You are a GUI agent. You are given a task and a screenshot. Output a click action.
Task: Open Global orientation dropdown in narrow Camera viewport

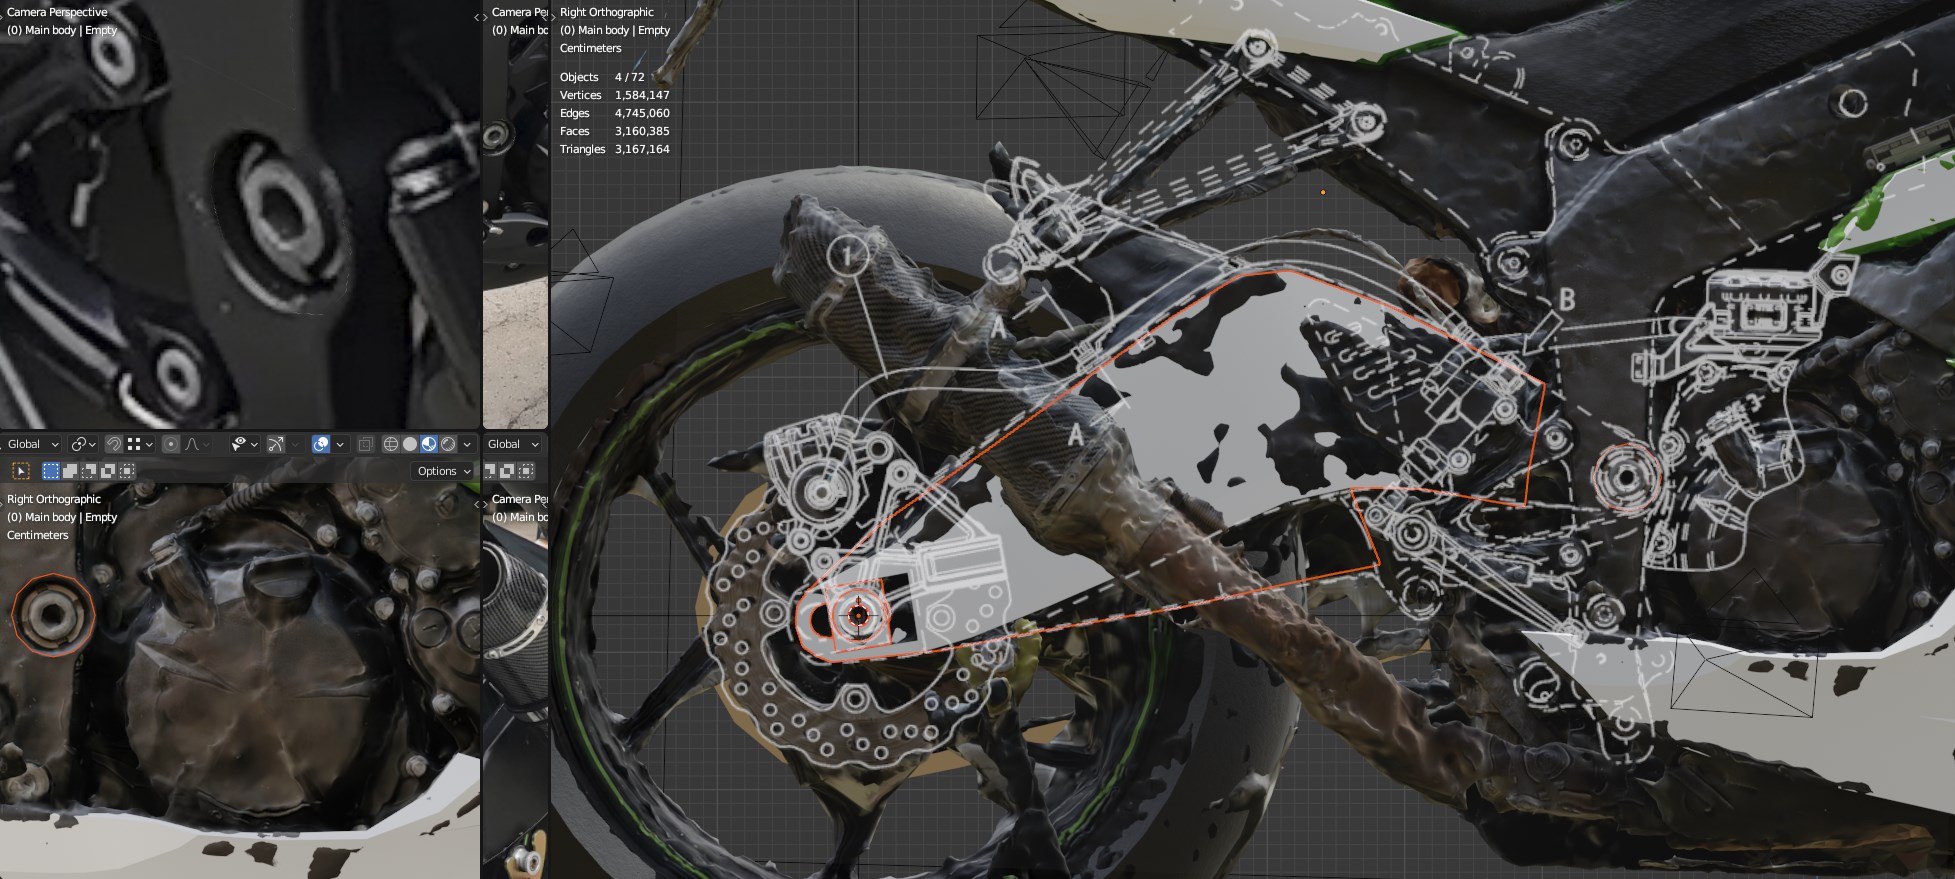point(514,444)
